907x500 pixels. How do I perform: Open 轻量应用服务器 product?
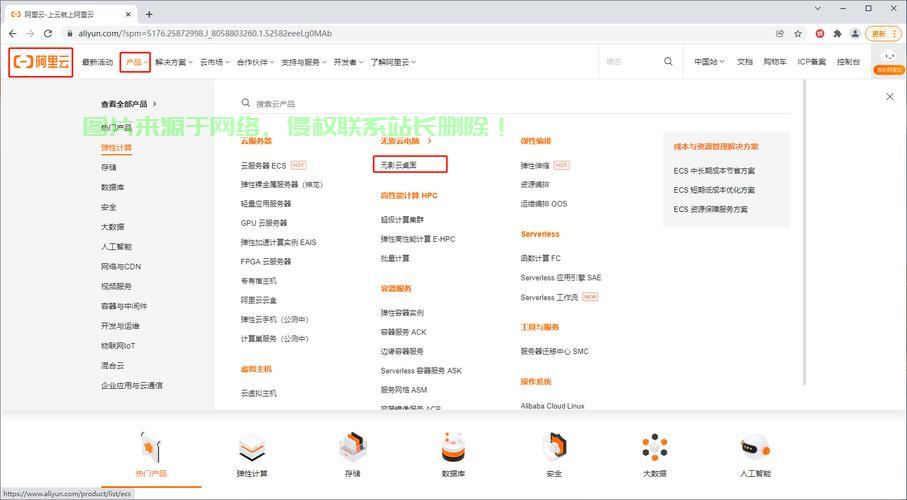[266, 204]
